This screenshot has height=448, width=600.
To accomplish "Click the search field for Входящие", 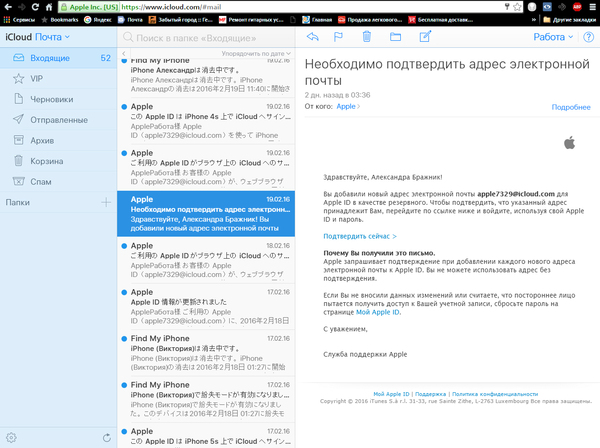I will pos(210,37).
